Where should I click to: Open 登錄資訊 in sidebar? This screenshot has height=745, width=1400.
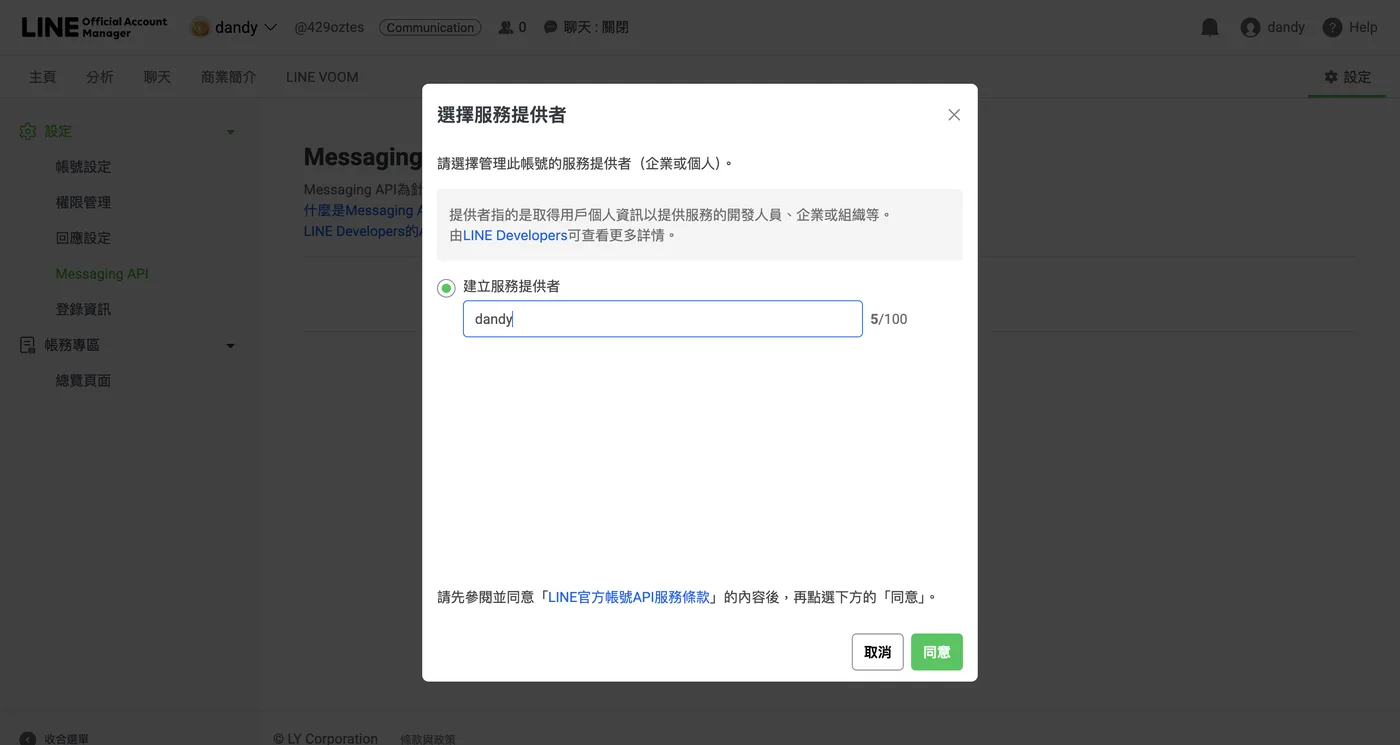click(x=83, y=309)
